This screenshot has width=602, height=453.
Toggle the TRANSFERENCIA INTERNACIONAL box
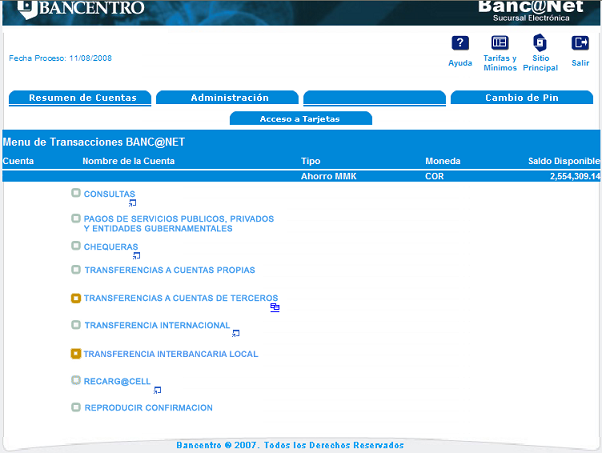coord(76,325)
